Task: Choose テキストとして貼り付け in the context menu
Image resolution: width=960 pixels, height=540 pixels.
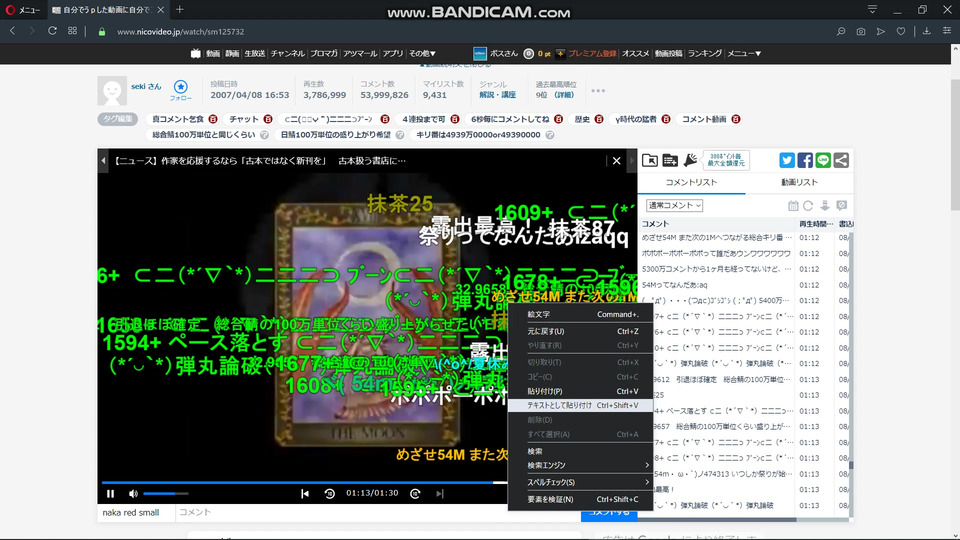Action: [581, 405]
